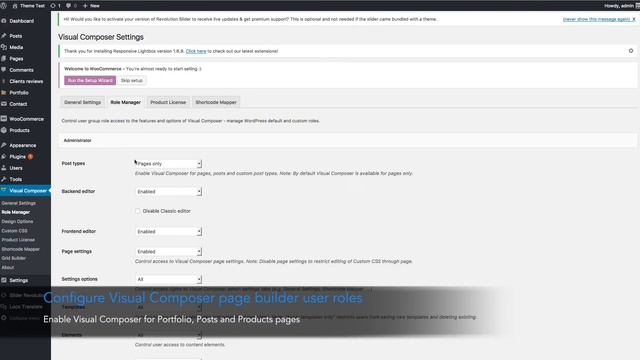
Task: Toggle Disable Classic editor checkbox
Action: 138,211
